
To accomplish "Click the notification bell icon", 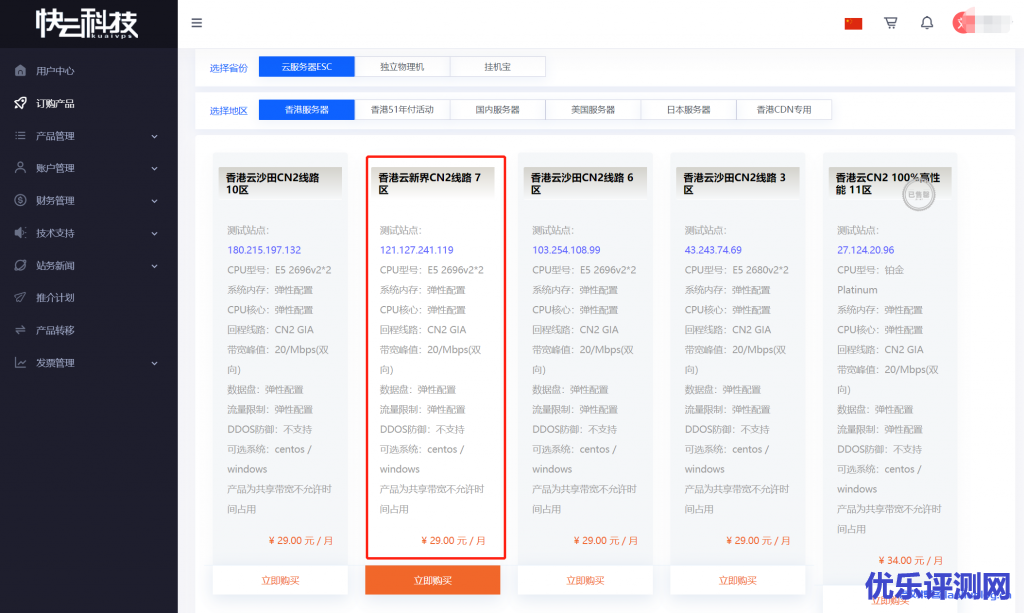I will [927, 23].
